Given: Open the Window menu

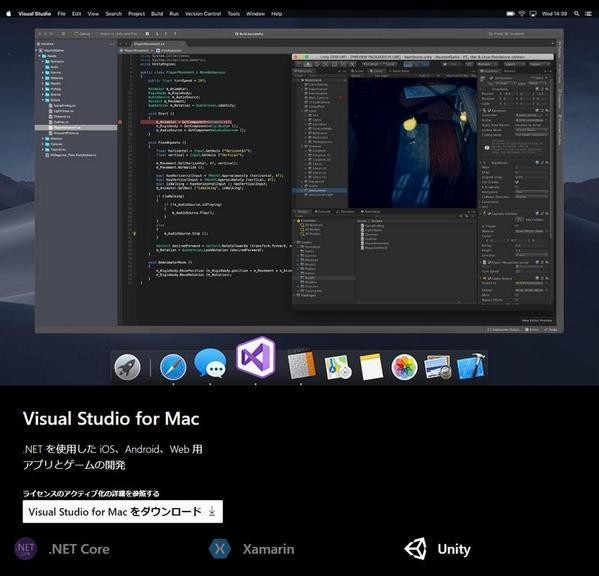Looking at the screenshot, I should [x=255, y=14].
